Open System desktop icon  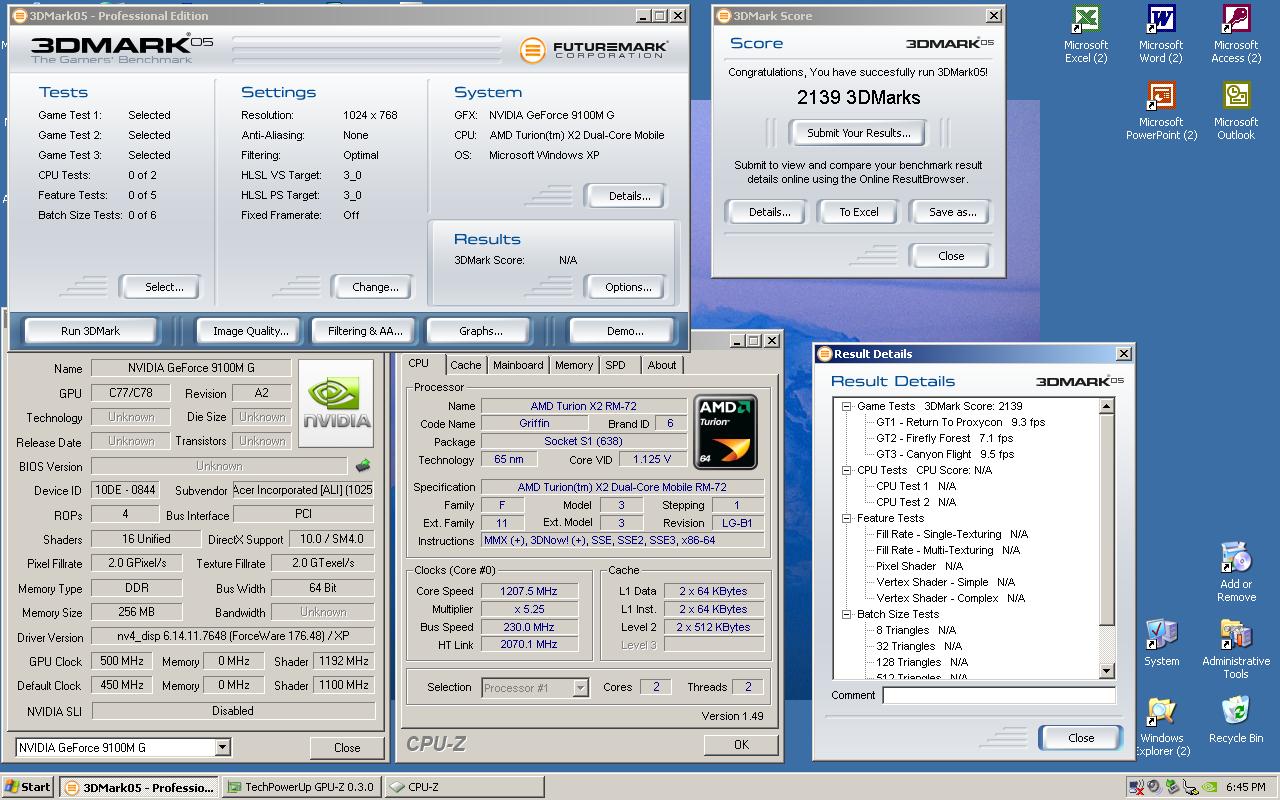coord(1161,642)
